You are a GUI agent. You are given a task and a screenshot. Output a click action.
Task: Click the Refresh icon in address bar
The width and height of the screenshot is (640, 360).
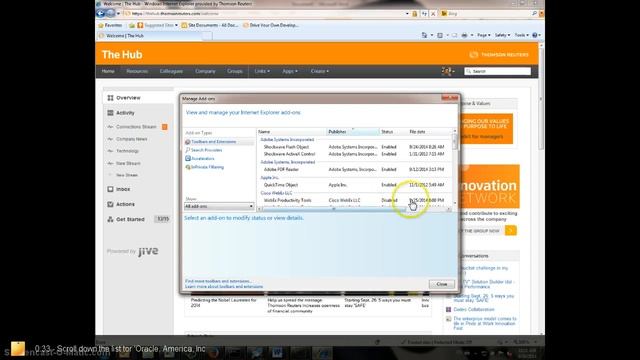click(424, 13)
